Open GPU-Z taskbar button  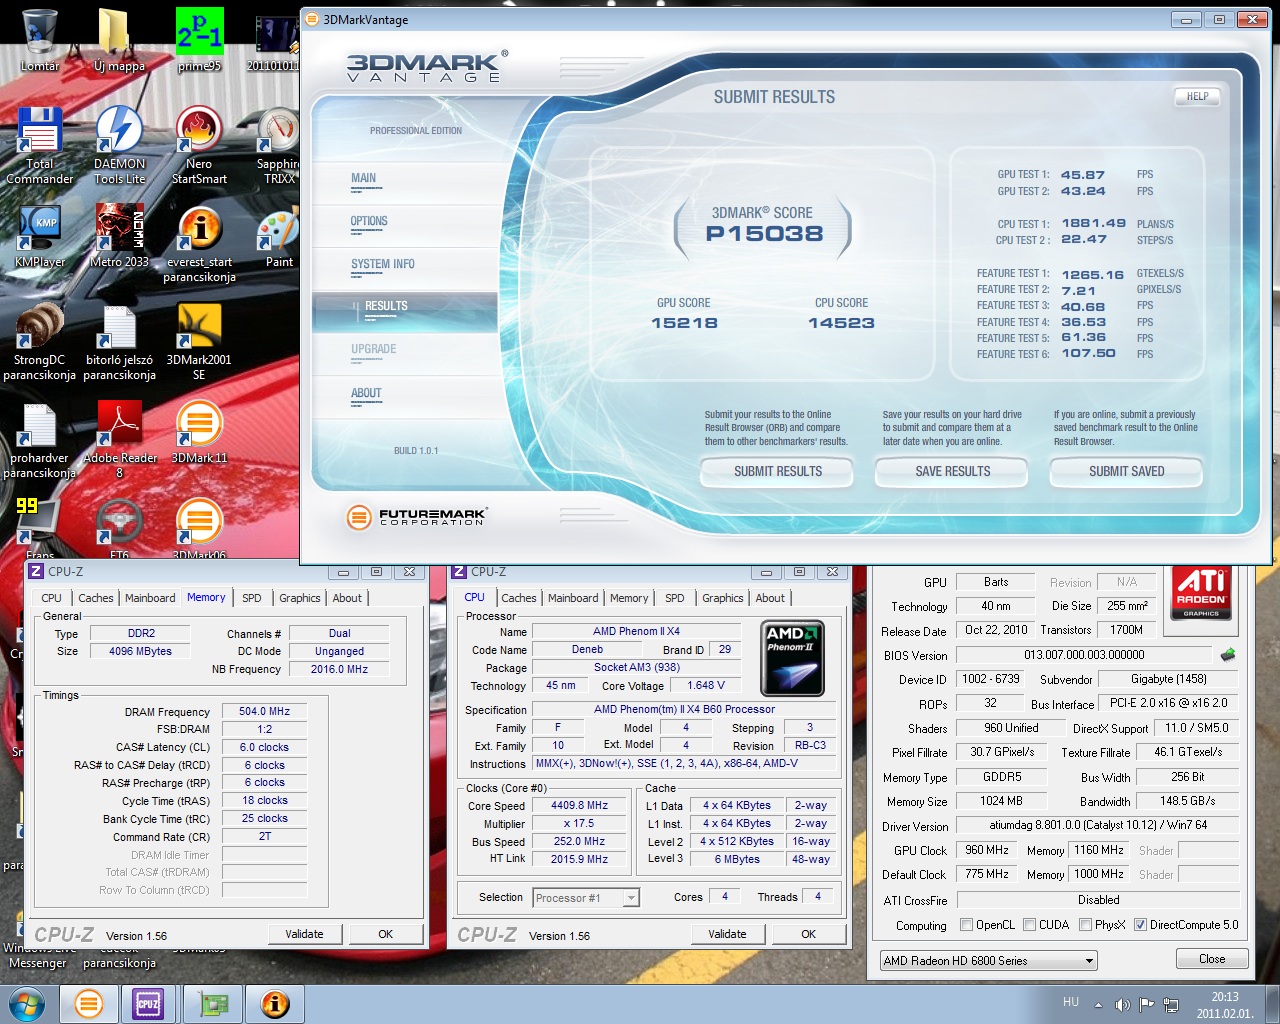coord(213,1003)
